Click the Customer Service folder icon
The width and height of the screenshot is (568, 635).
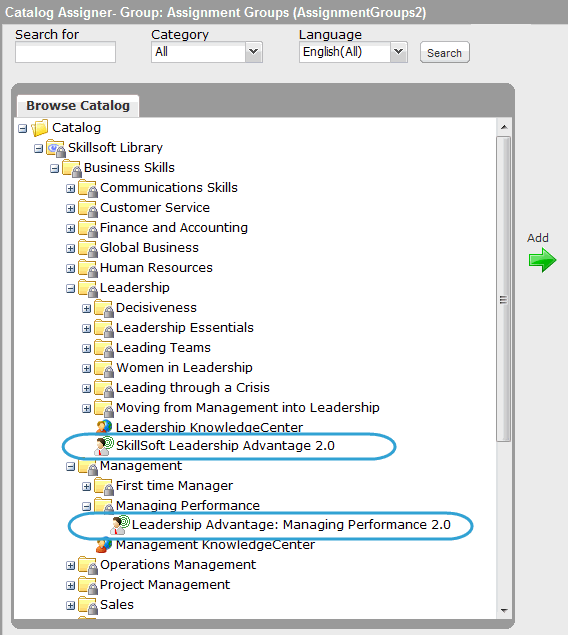click(87, 208)
